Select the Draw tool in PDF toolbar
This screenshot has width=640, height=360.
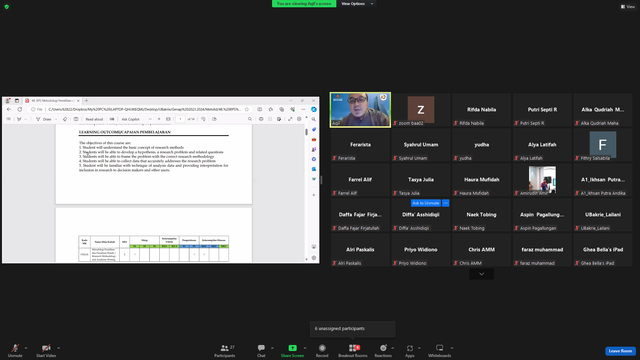coord(44,119)
